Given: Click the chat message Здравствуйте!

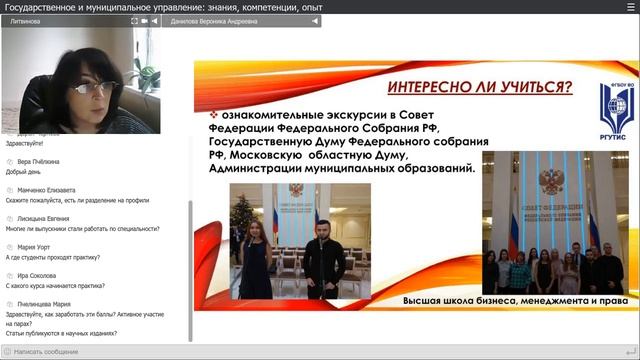Looking at the screenshot, I should [x=24, y=144].
